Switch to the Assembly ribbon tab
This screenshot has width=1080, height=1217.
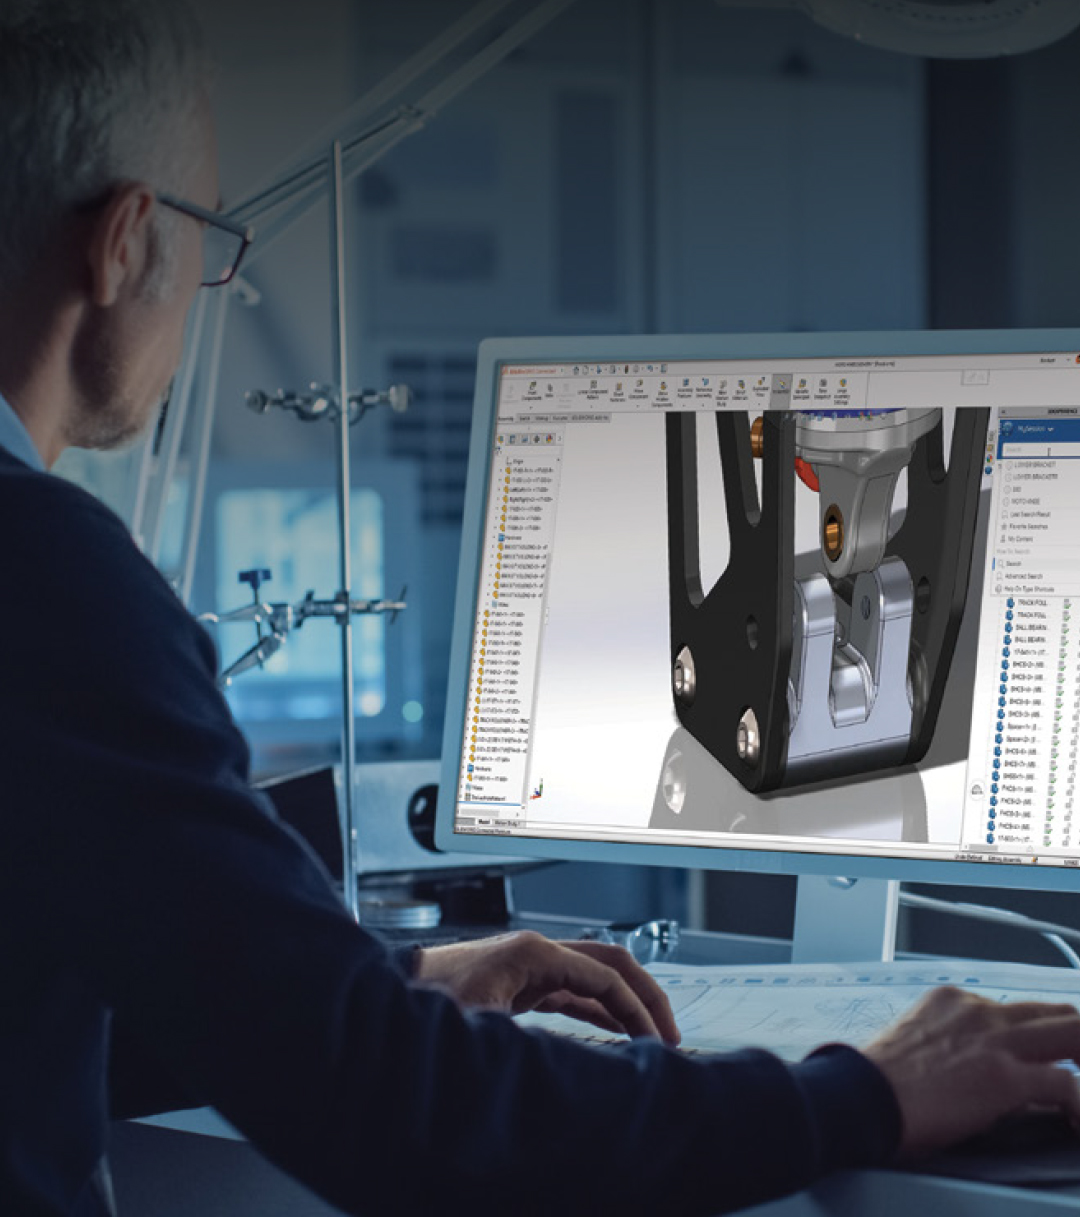point(506,418)
